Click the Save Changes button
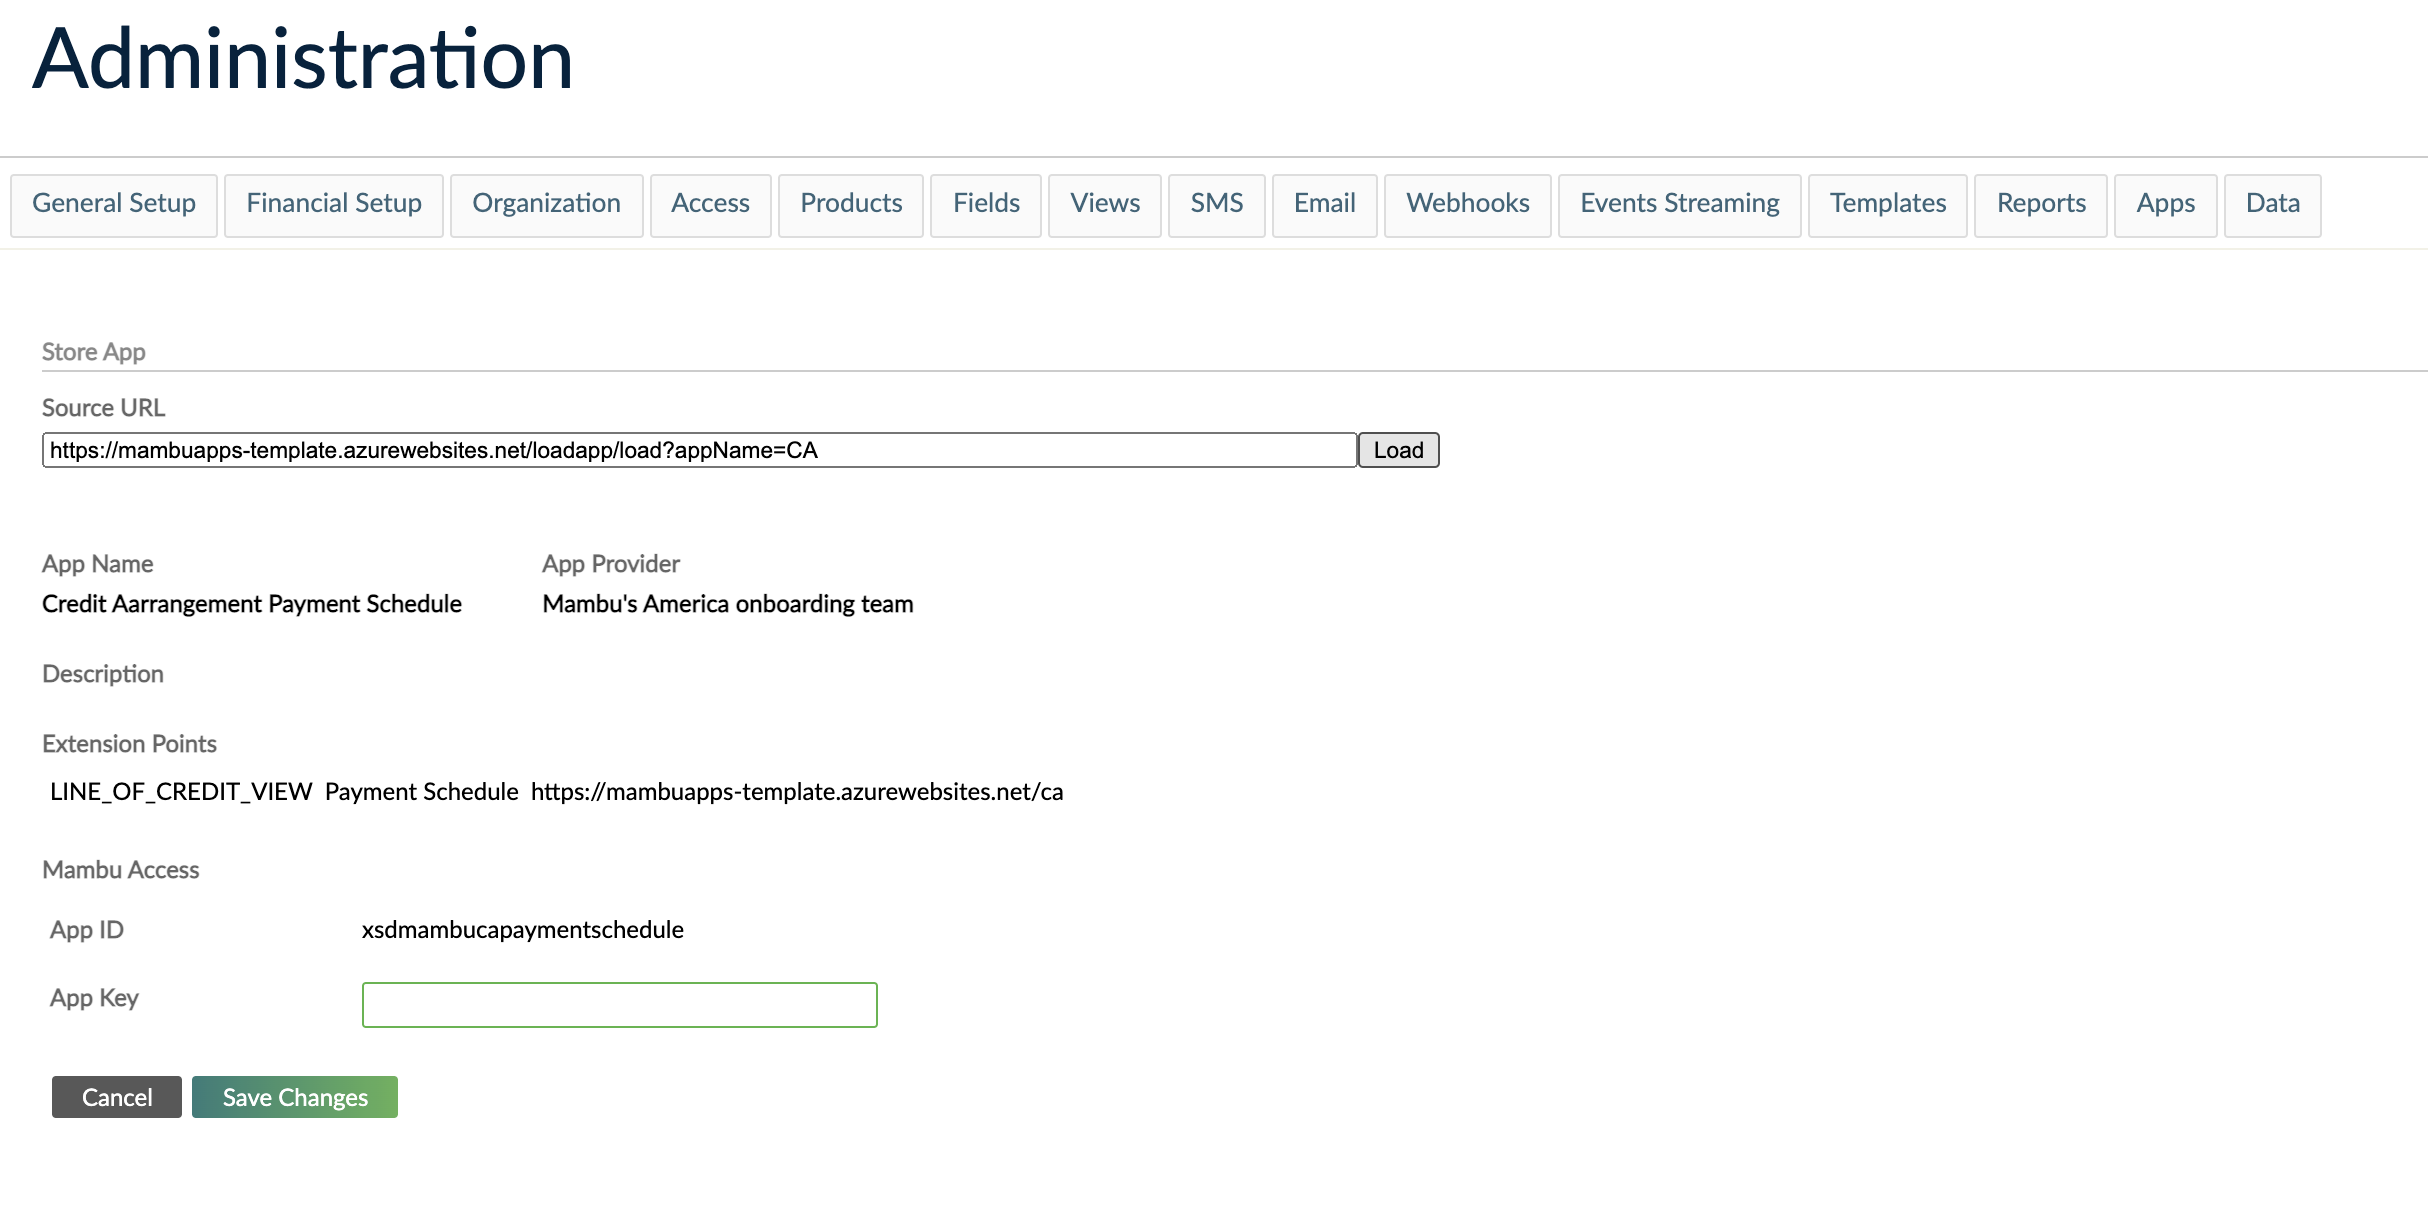This screenshot has height=1210, width=2428. click(x=295, y=1097)
